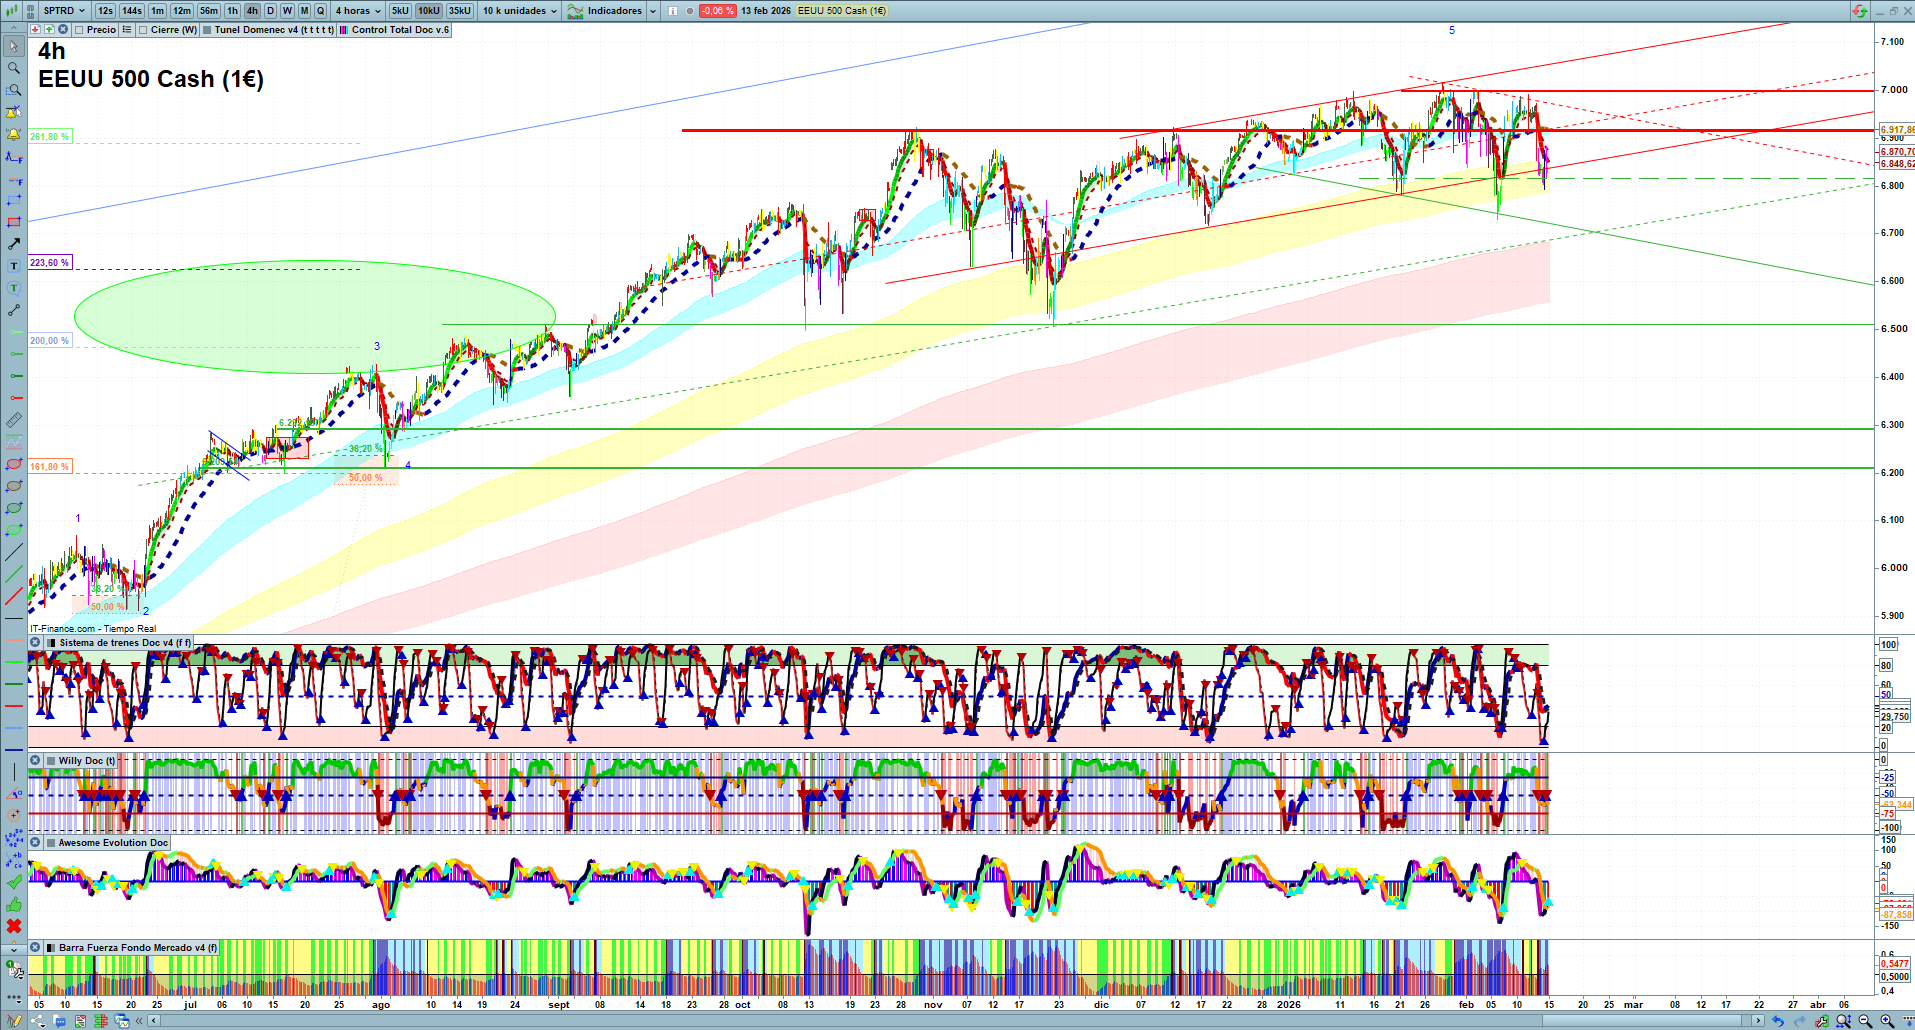Click the green checkmark tool
The width and height of the screenshot is (1915, 1030).
[14, 882]
